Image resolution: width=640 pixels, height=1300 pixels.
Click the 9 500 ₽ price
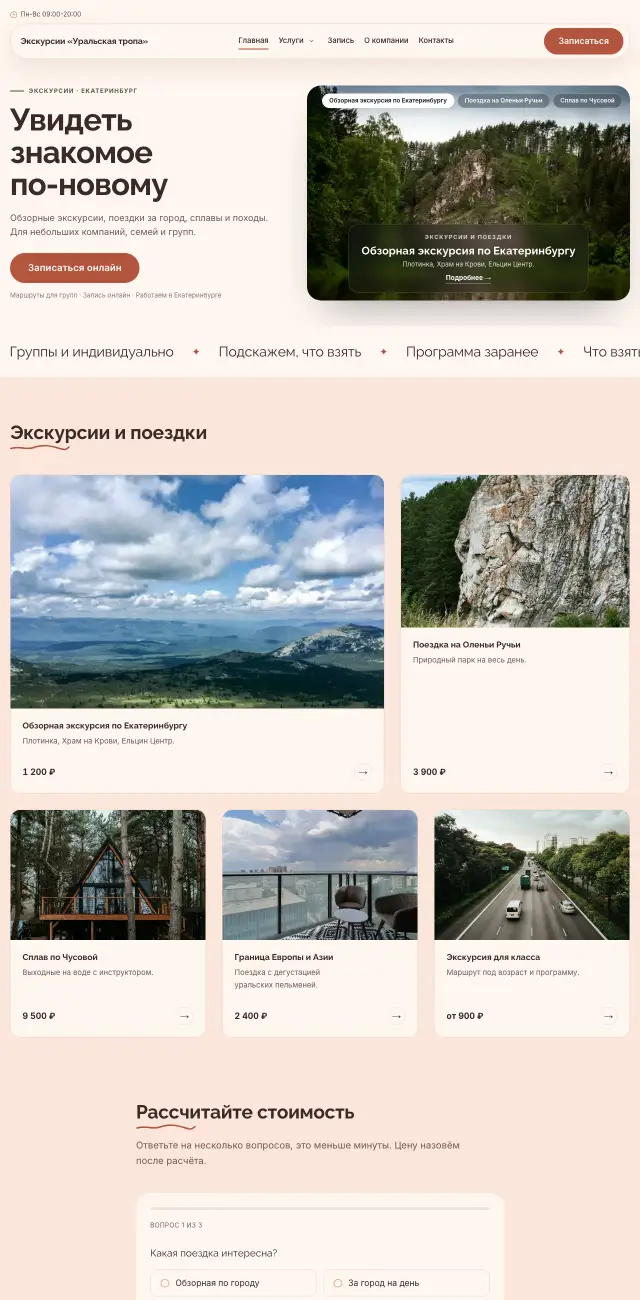[39, 1016]
